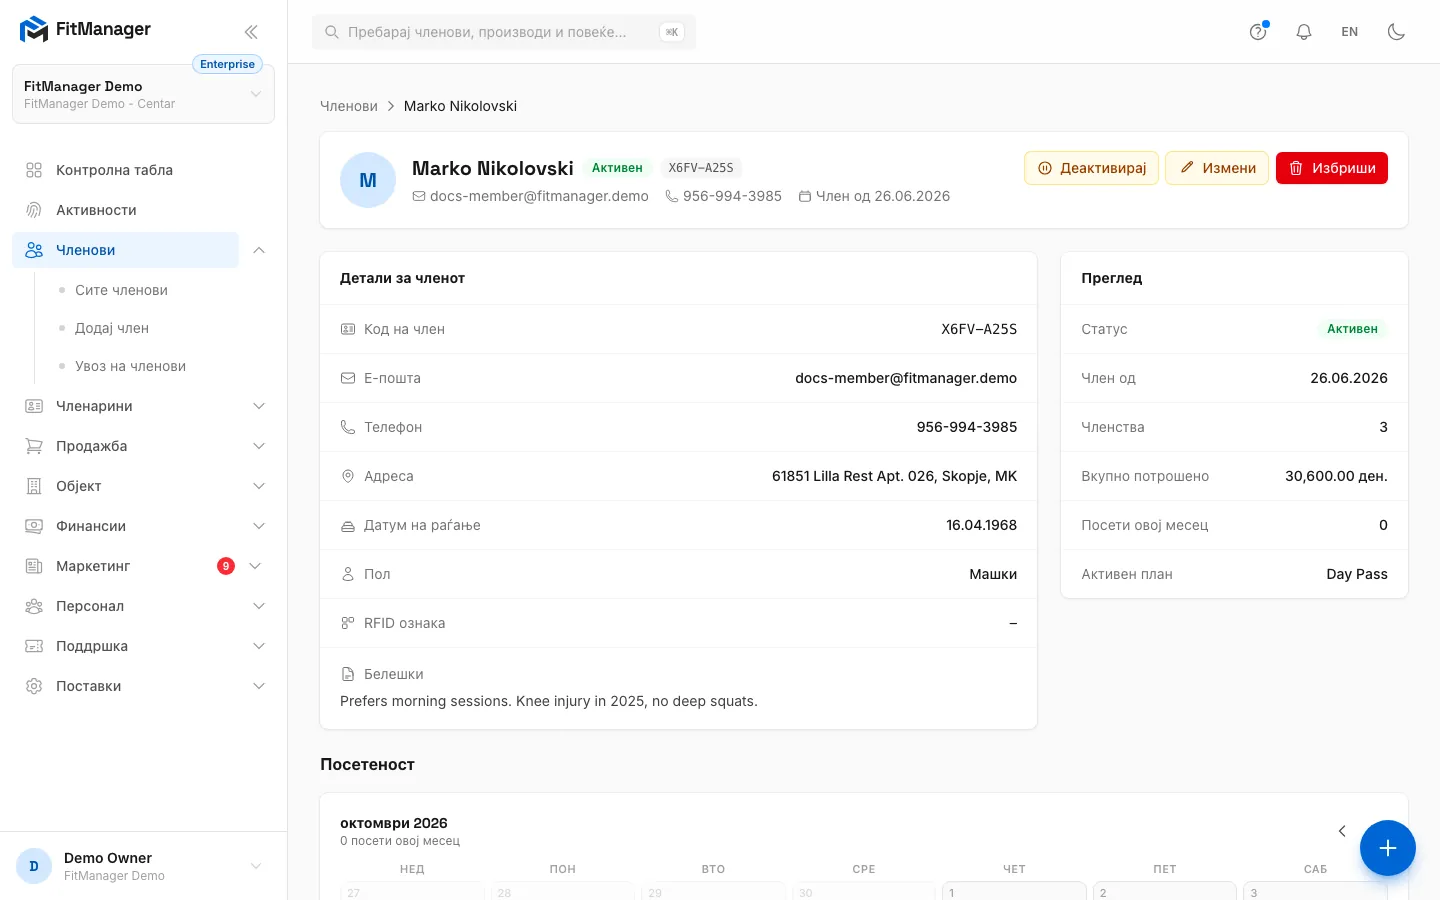1440x900 pixels.
Task: Change language with EN button
Action: tap(1350, 32)
